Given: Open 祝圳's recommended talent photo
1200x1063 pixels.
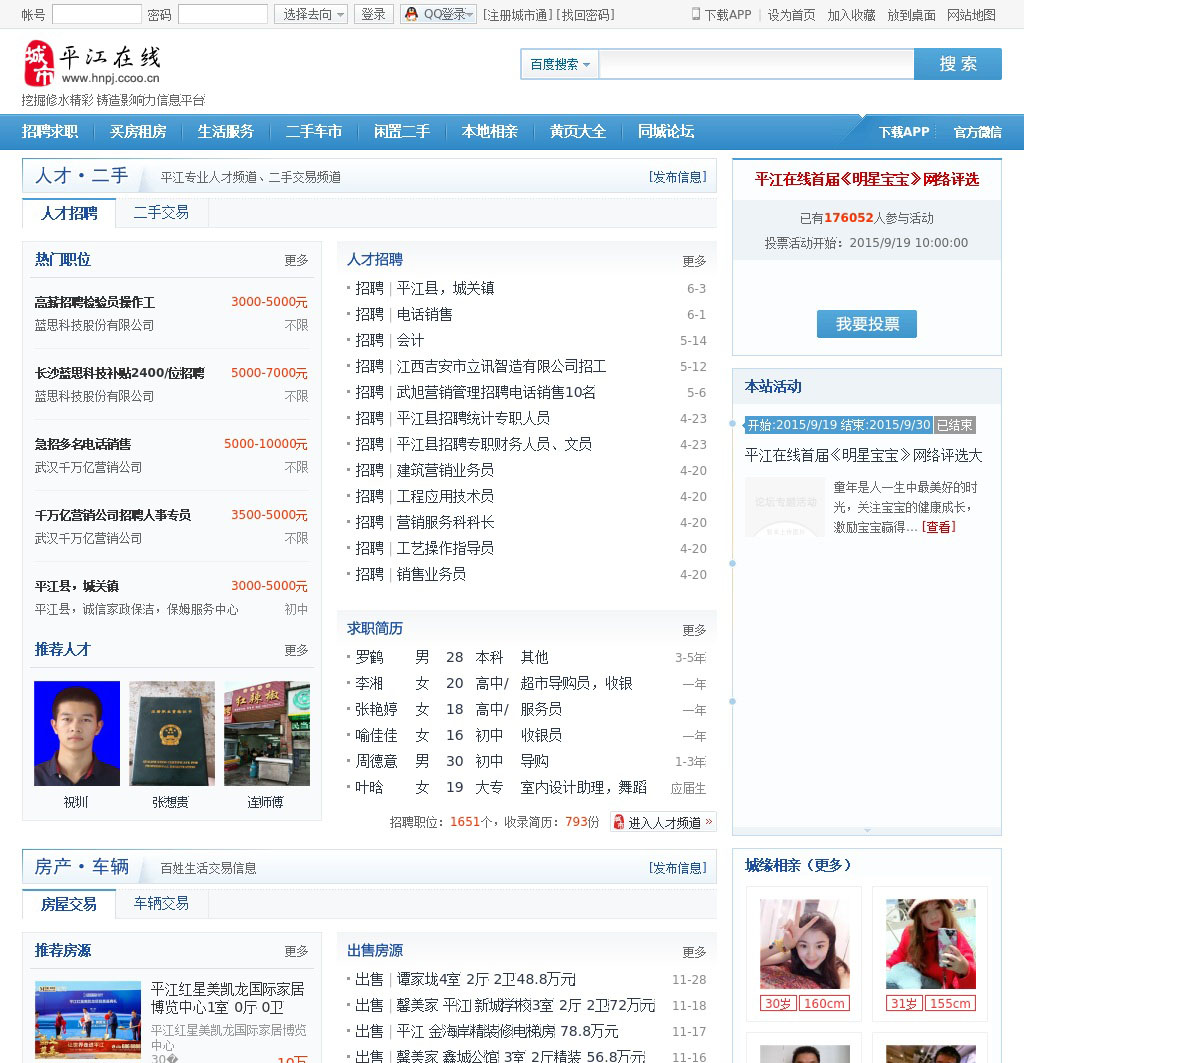Looking at the screenshot, I should point(77,733).
